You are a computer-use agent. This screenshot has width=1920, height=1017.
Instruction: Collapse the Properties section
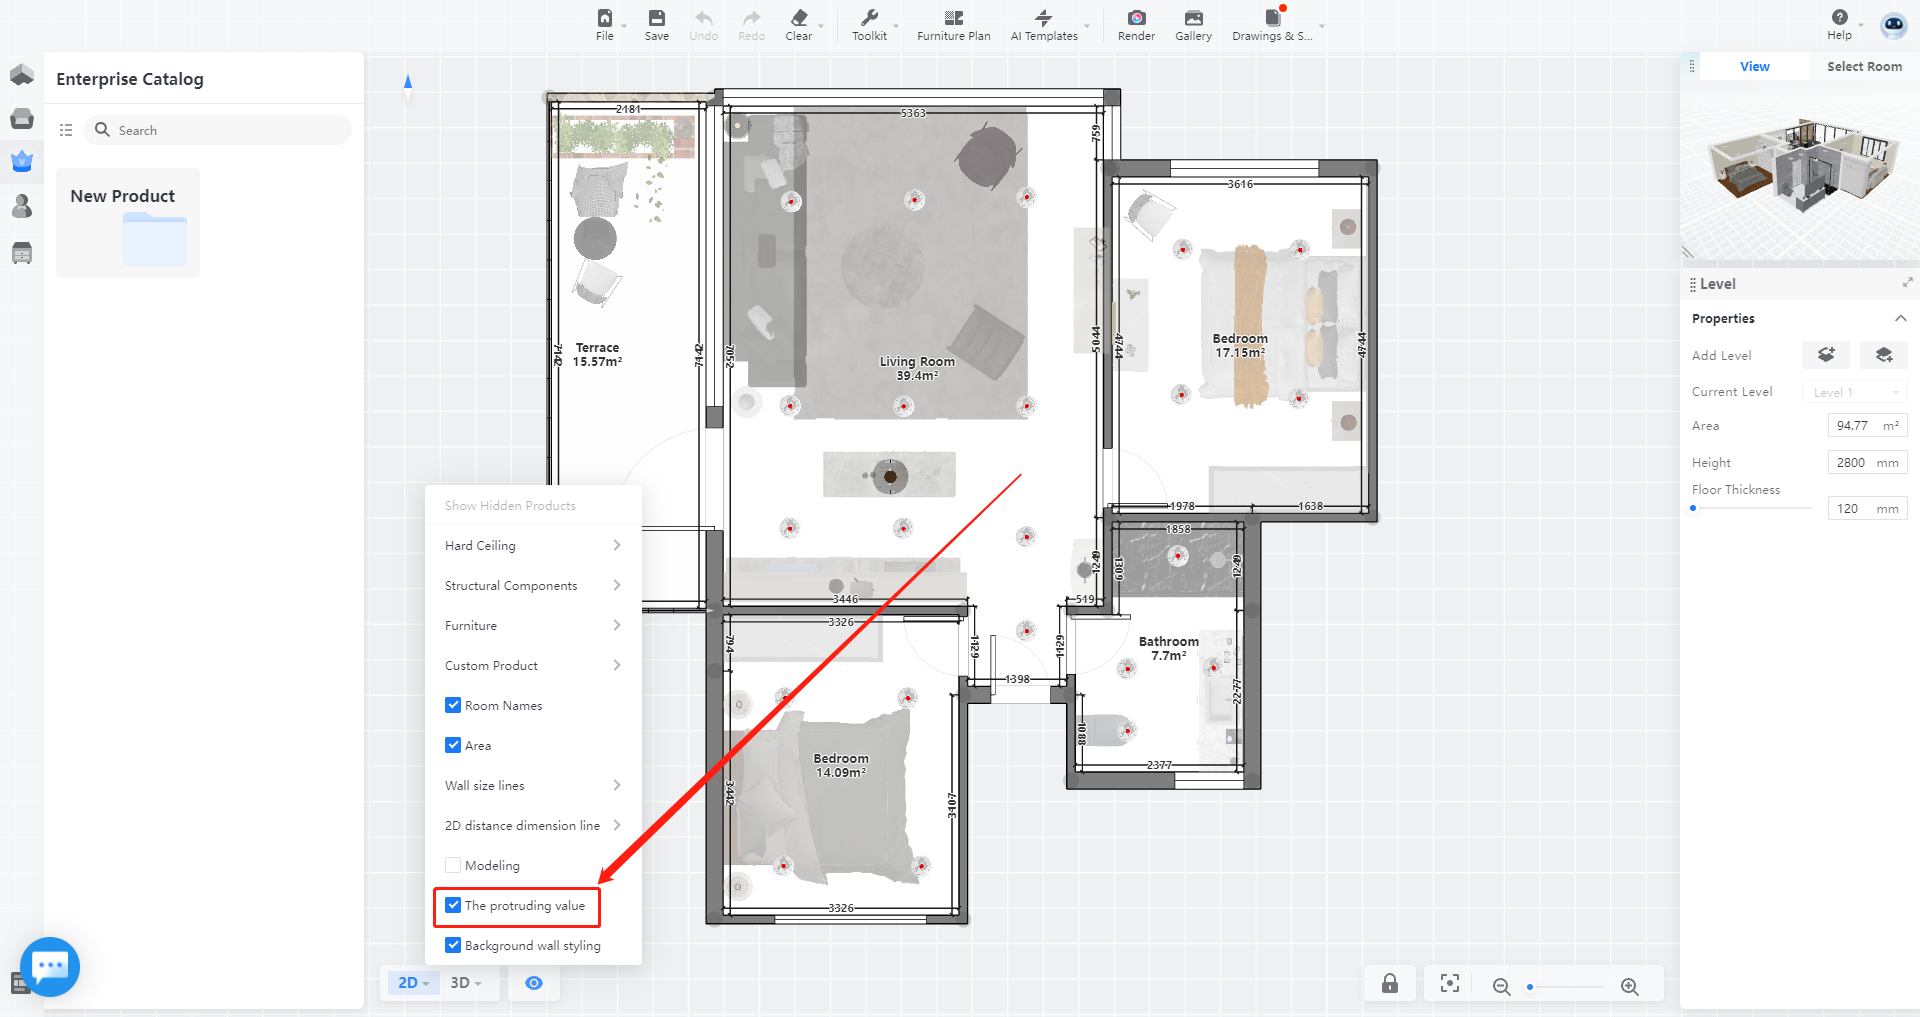pos(1900,319)
